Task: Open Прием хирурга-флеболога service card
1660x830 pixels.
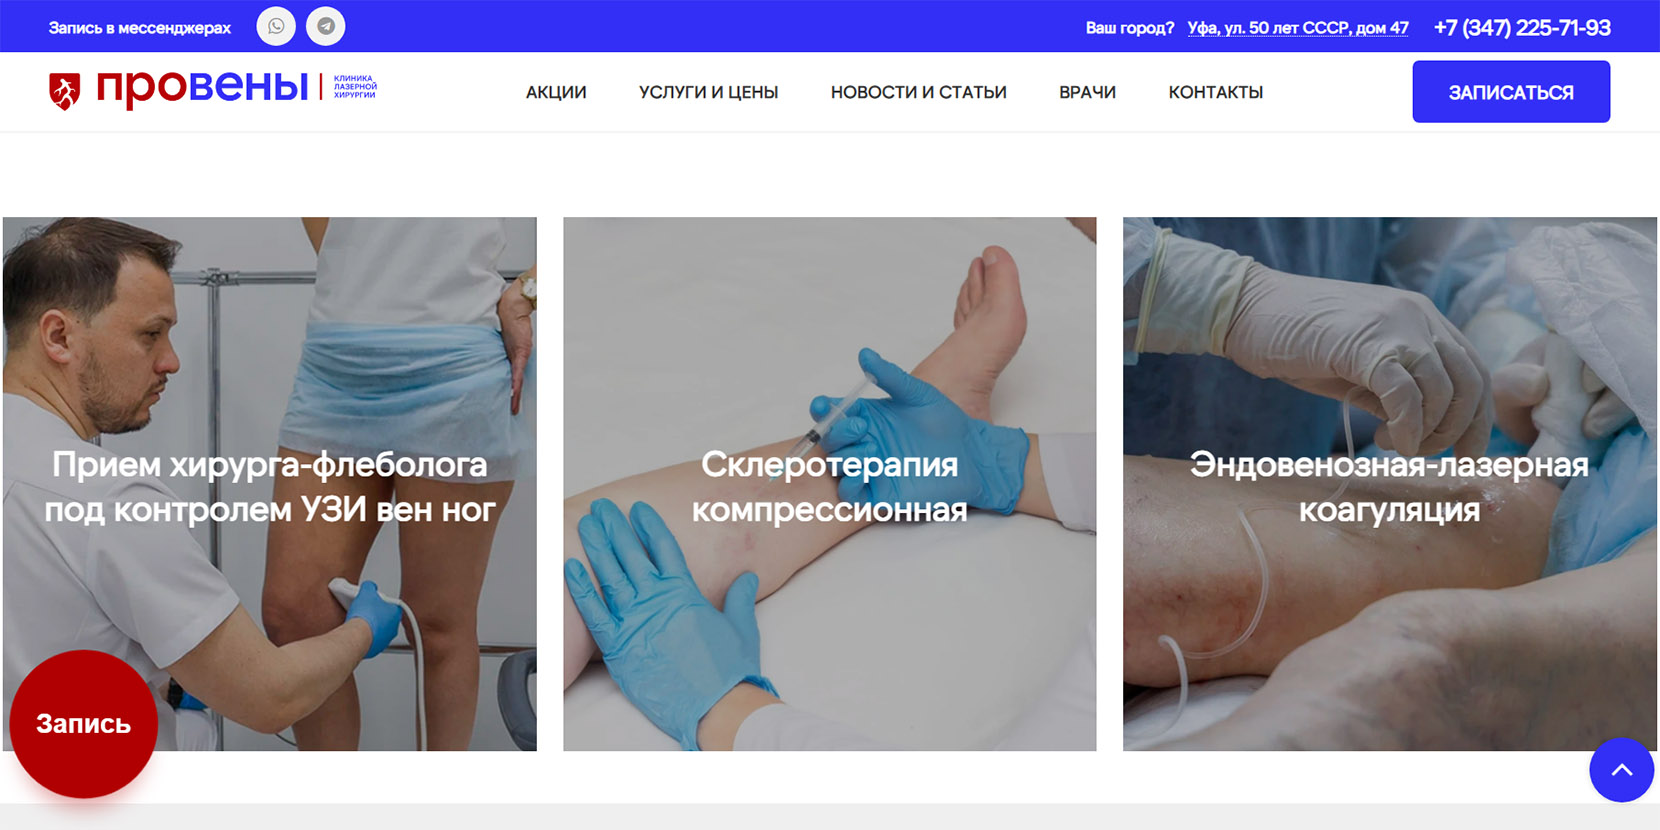Action: (x=270, y=484)
